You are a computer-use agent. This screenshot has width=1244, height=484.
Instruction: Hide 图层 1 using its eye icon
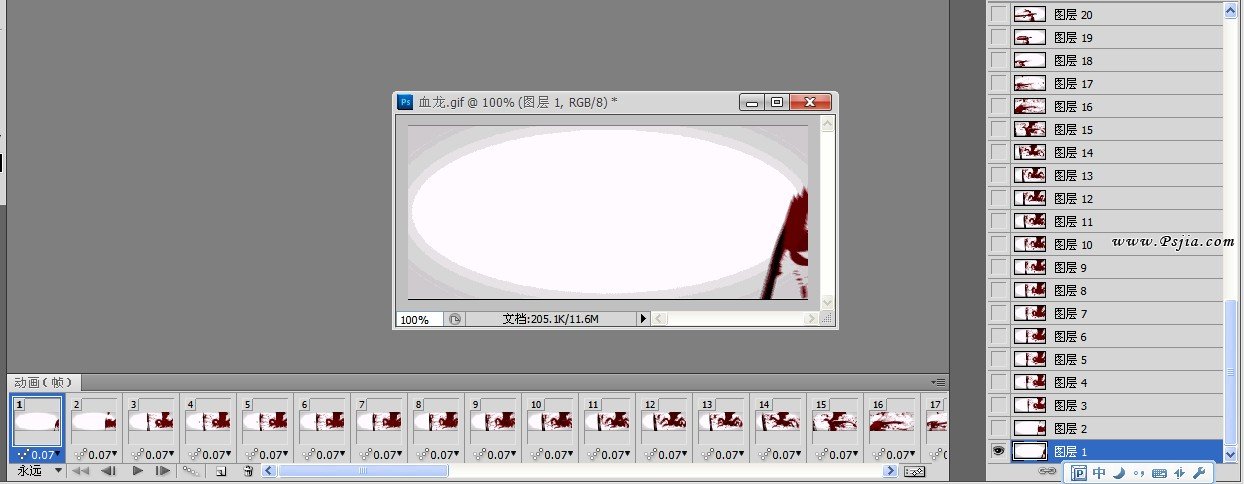click(998, 451)
